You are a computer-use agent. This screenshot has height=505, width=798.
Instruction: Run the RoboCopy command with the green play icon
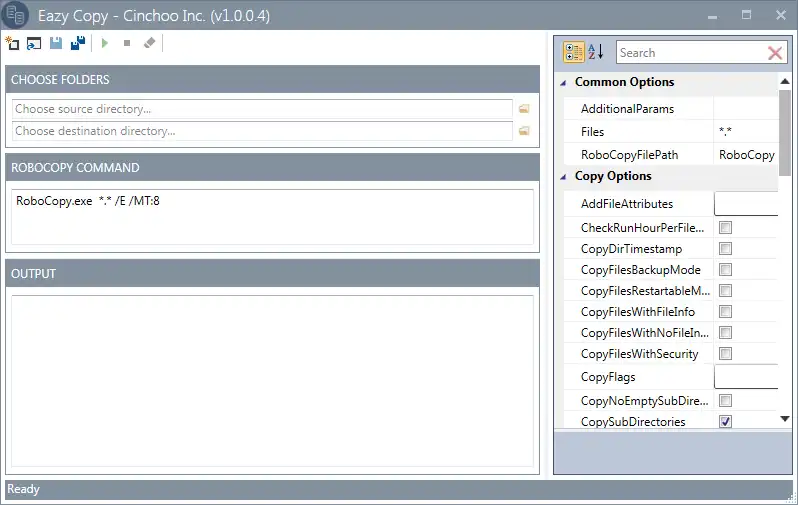pyautogui.click(x=105, y=43)
